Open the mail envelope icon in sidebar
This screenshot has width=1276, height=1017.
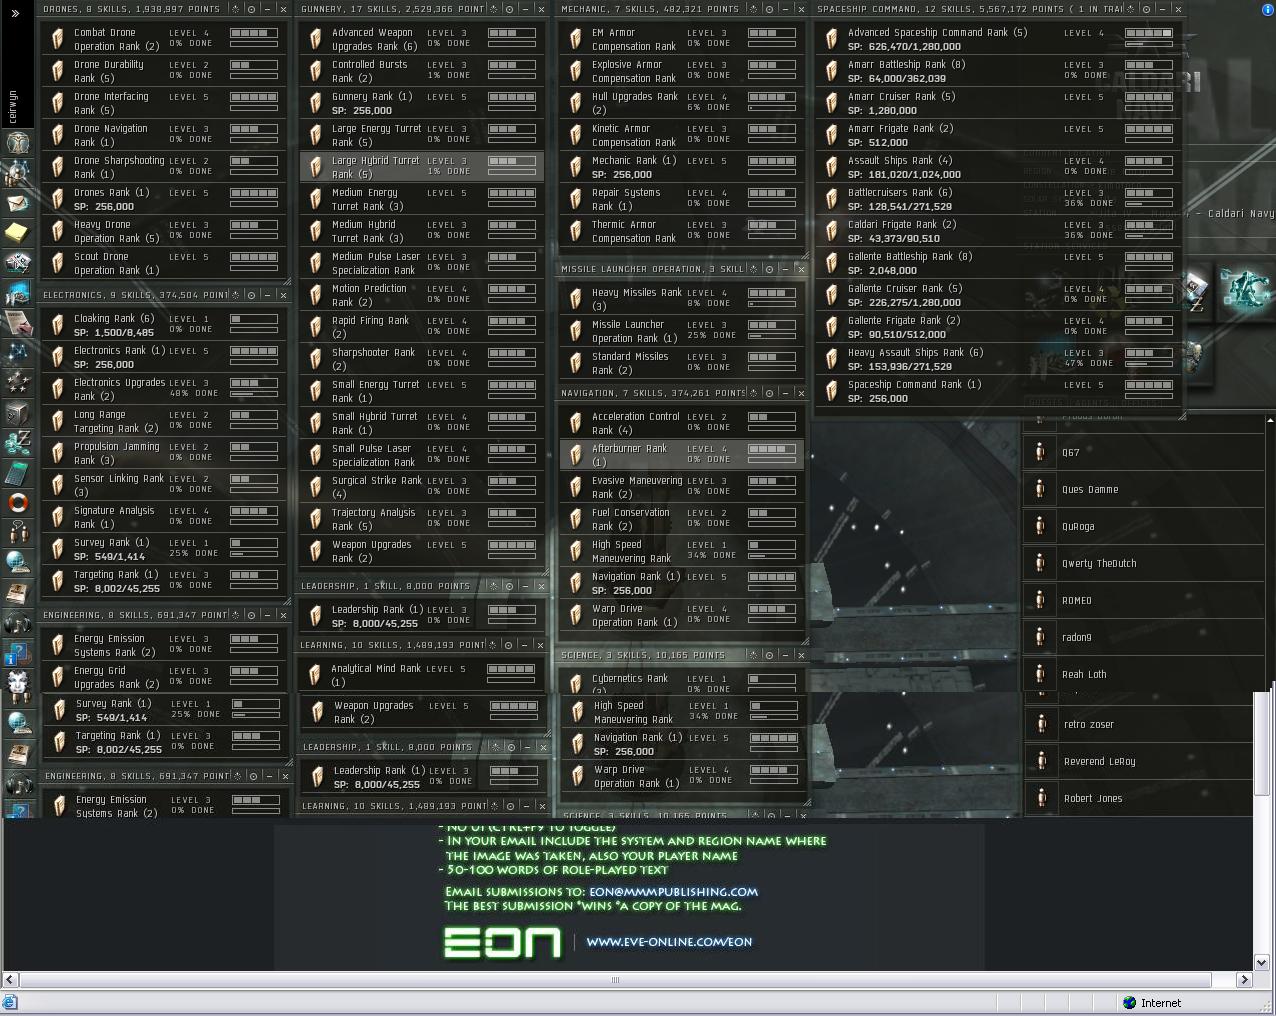17,203
